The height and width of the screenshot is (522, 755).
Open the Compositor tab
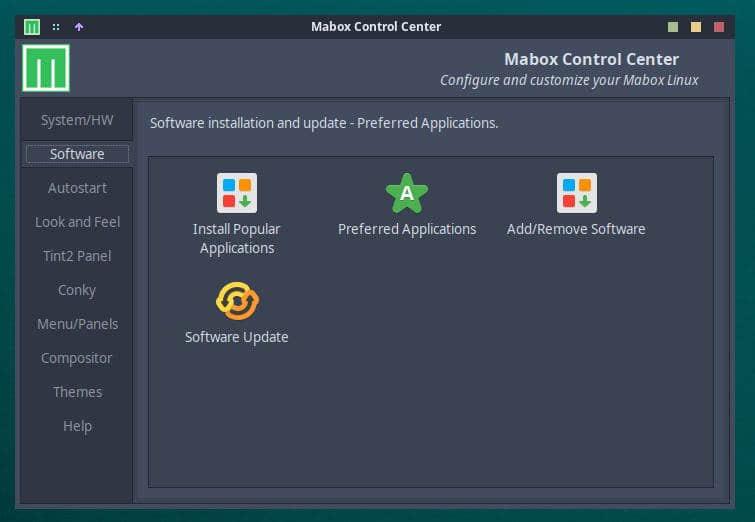(77, 358)
